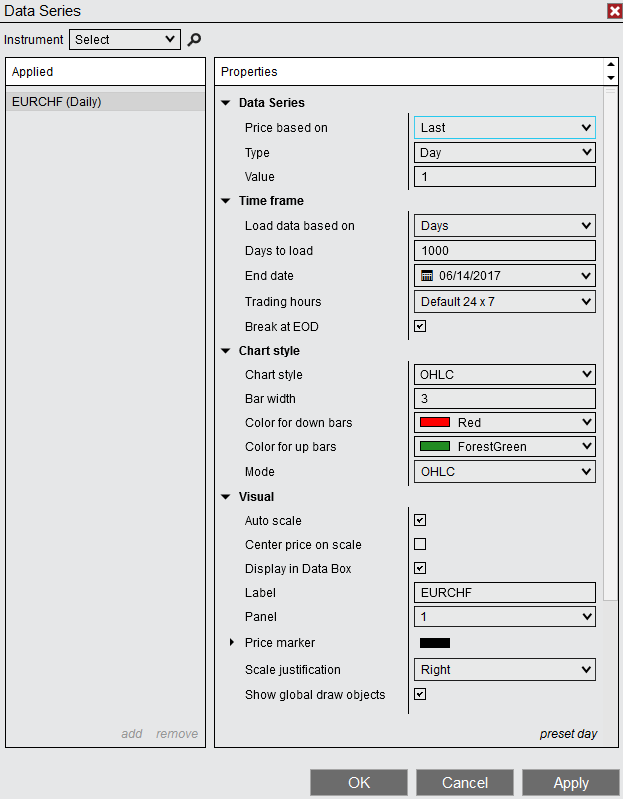The image size is (623, 799).
Task: Click the Apply button
Action: pyautogui.click(x=571, y=783)
